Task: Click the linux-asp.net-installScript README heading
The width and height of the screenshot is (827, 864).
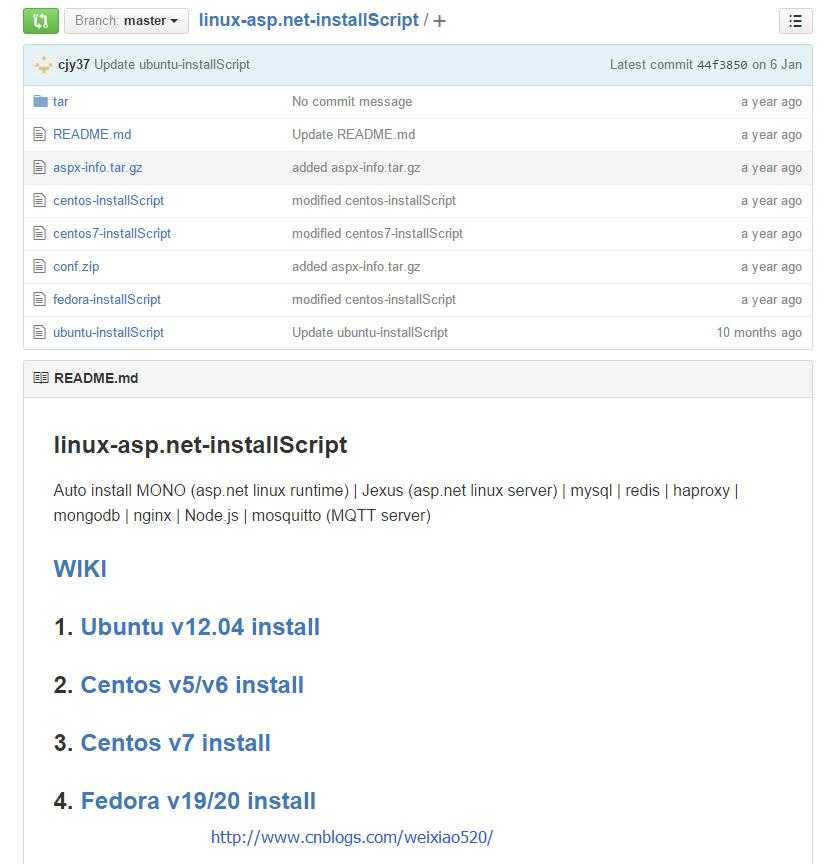Action: [x=201, y=445]
